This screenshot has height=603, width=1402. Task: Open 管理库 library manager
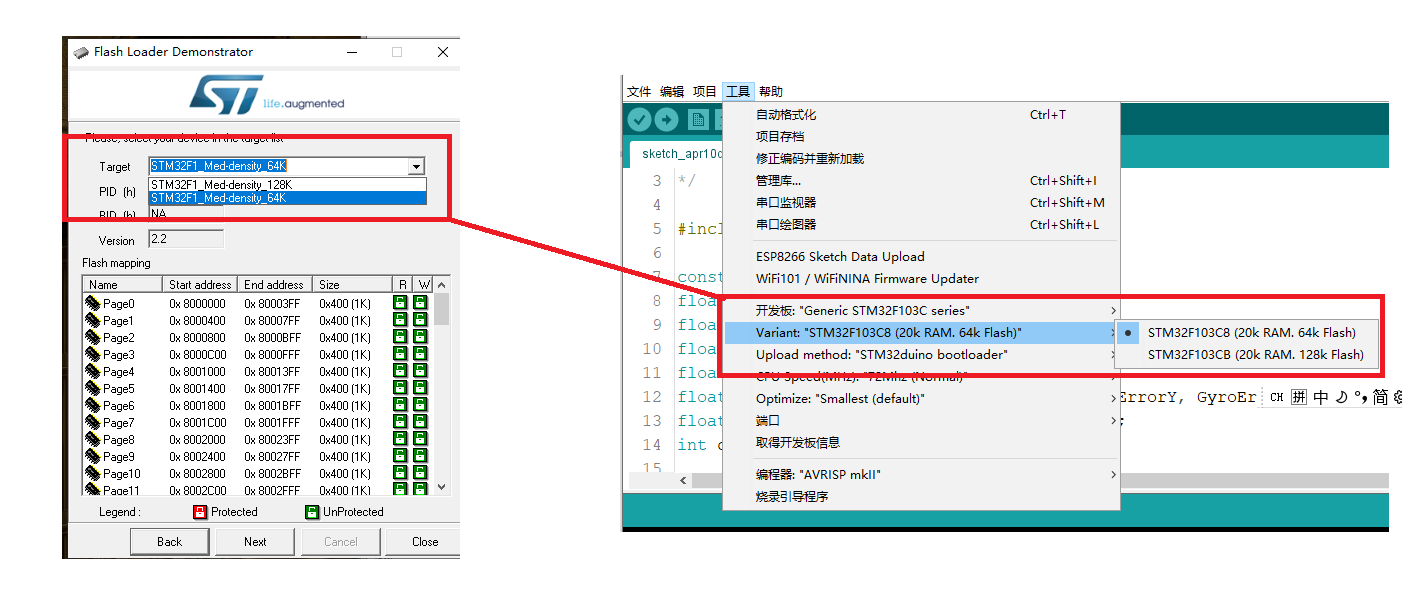click(x=920, y=180)
